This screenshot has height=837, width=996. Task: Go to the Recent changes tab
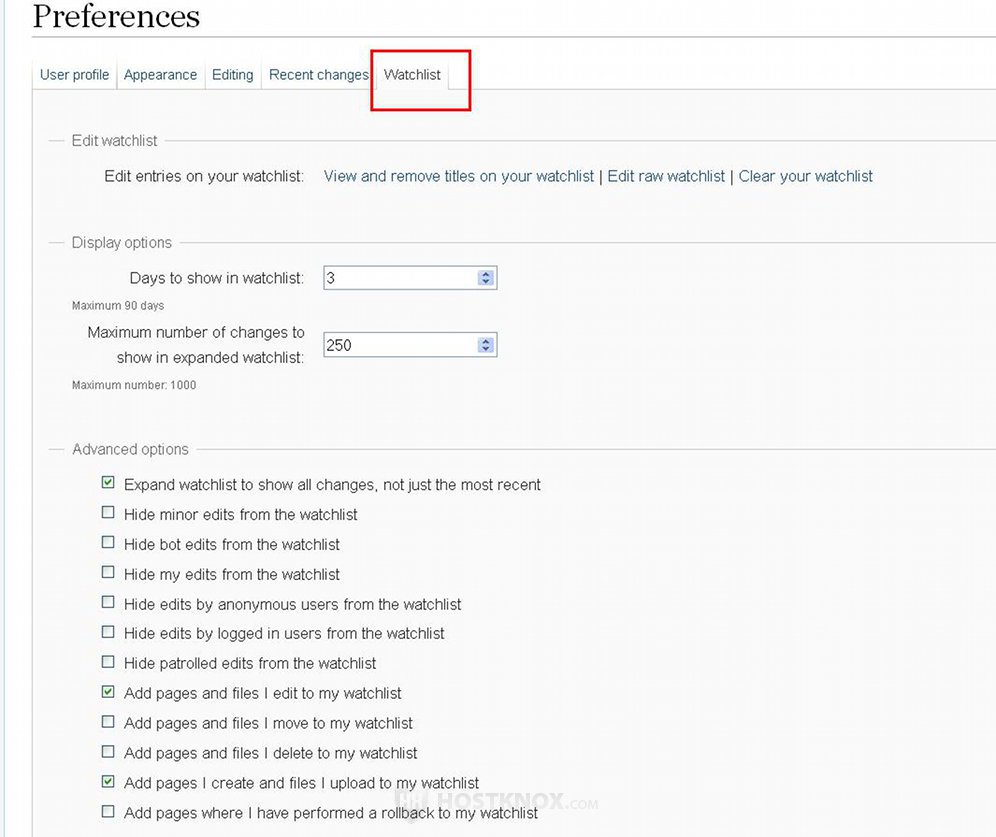pyautogui.click(x=318, y=75)
